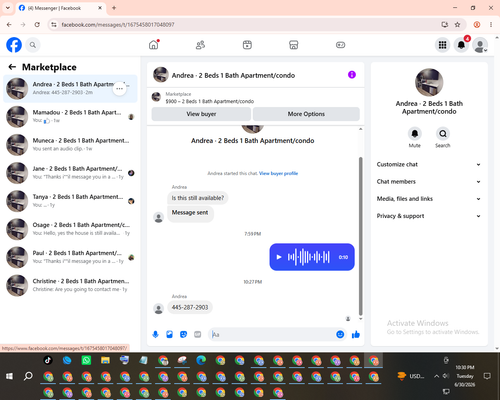Open the purple conversation information icon
The width and height of the screenshot is (500, 400).
point(352,75)
